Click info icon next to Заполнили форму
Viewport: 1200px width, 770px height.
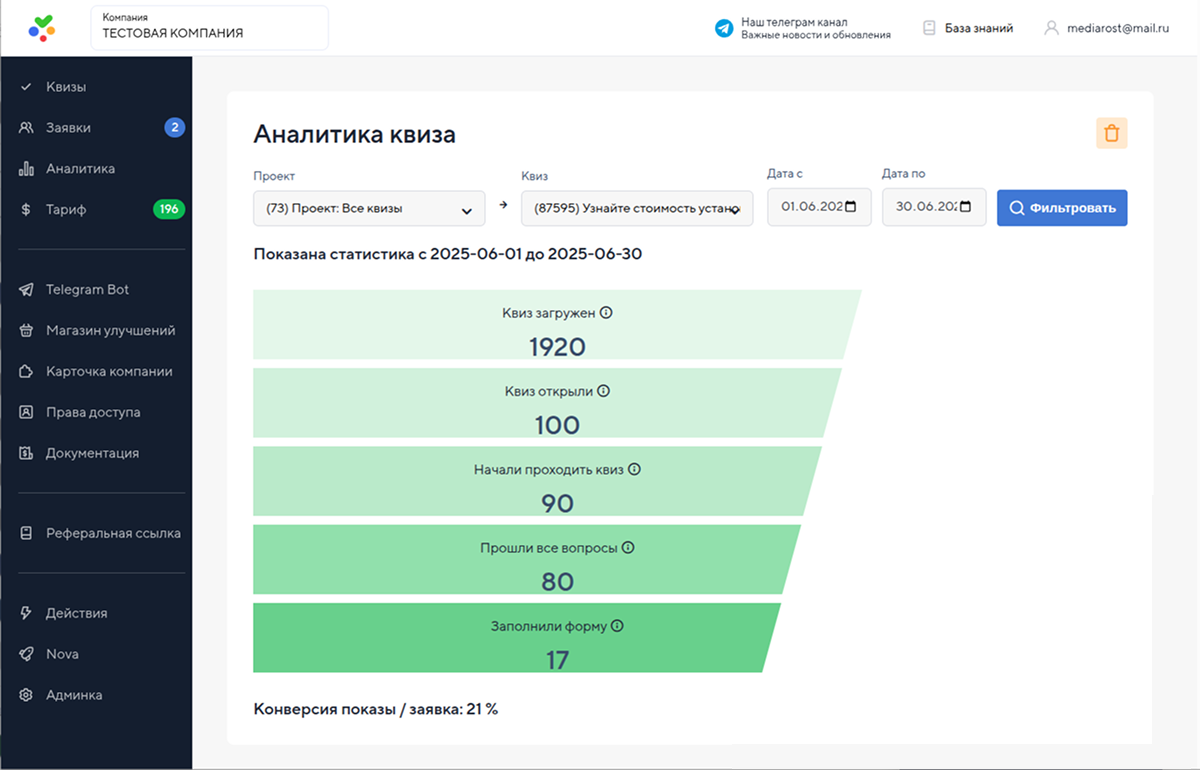pyautogui.click(x=617, y=626)
